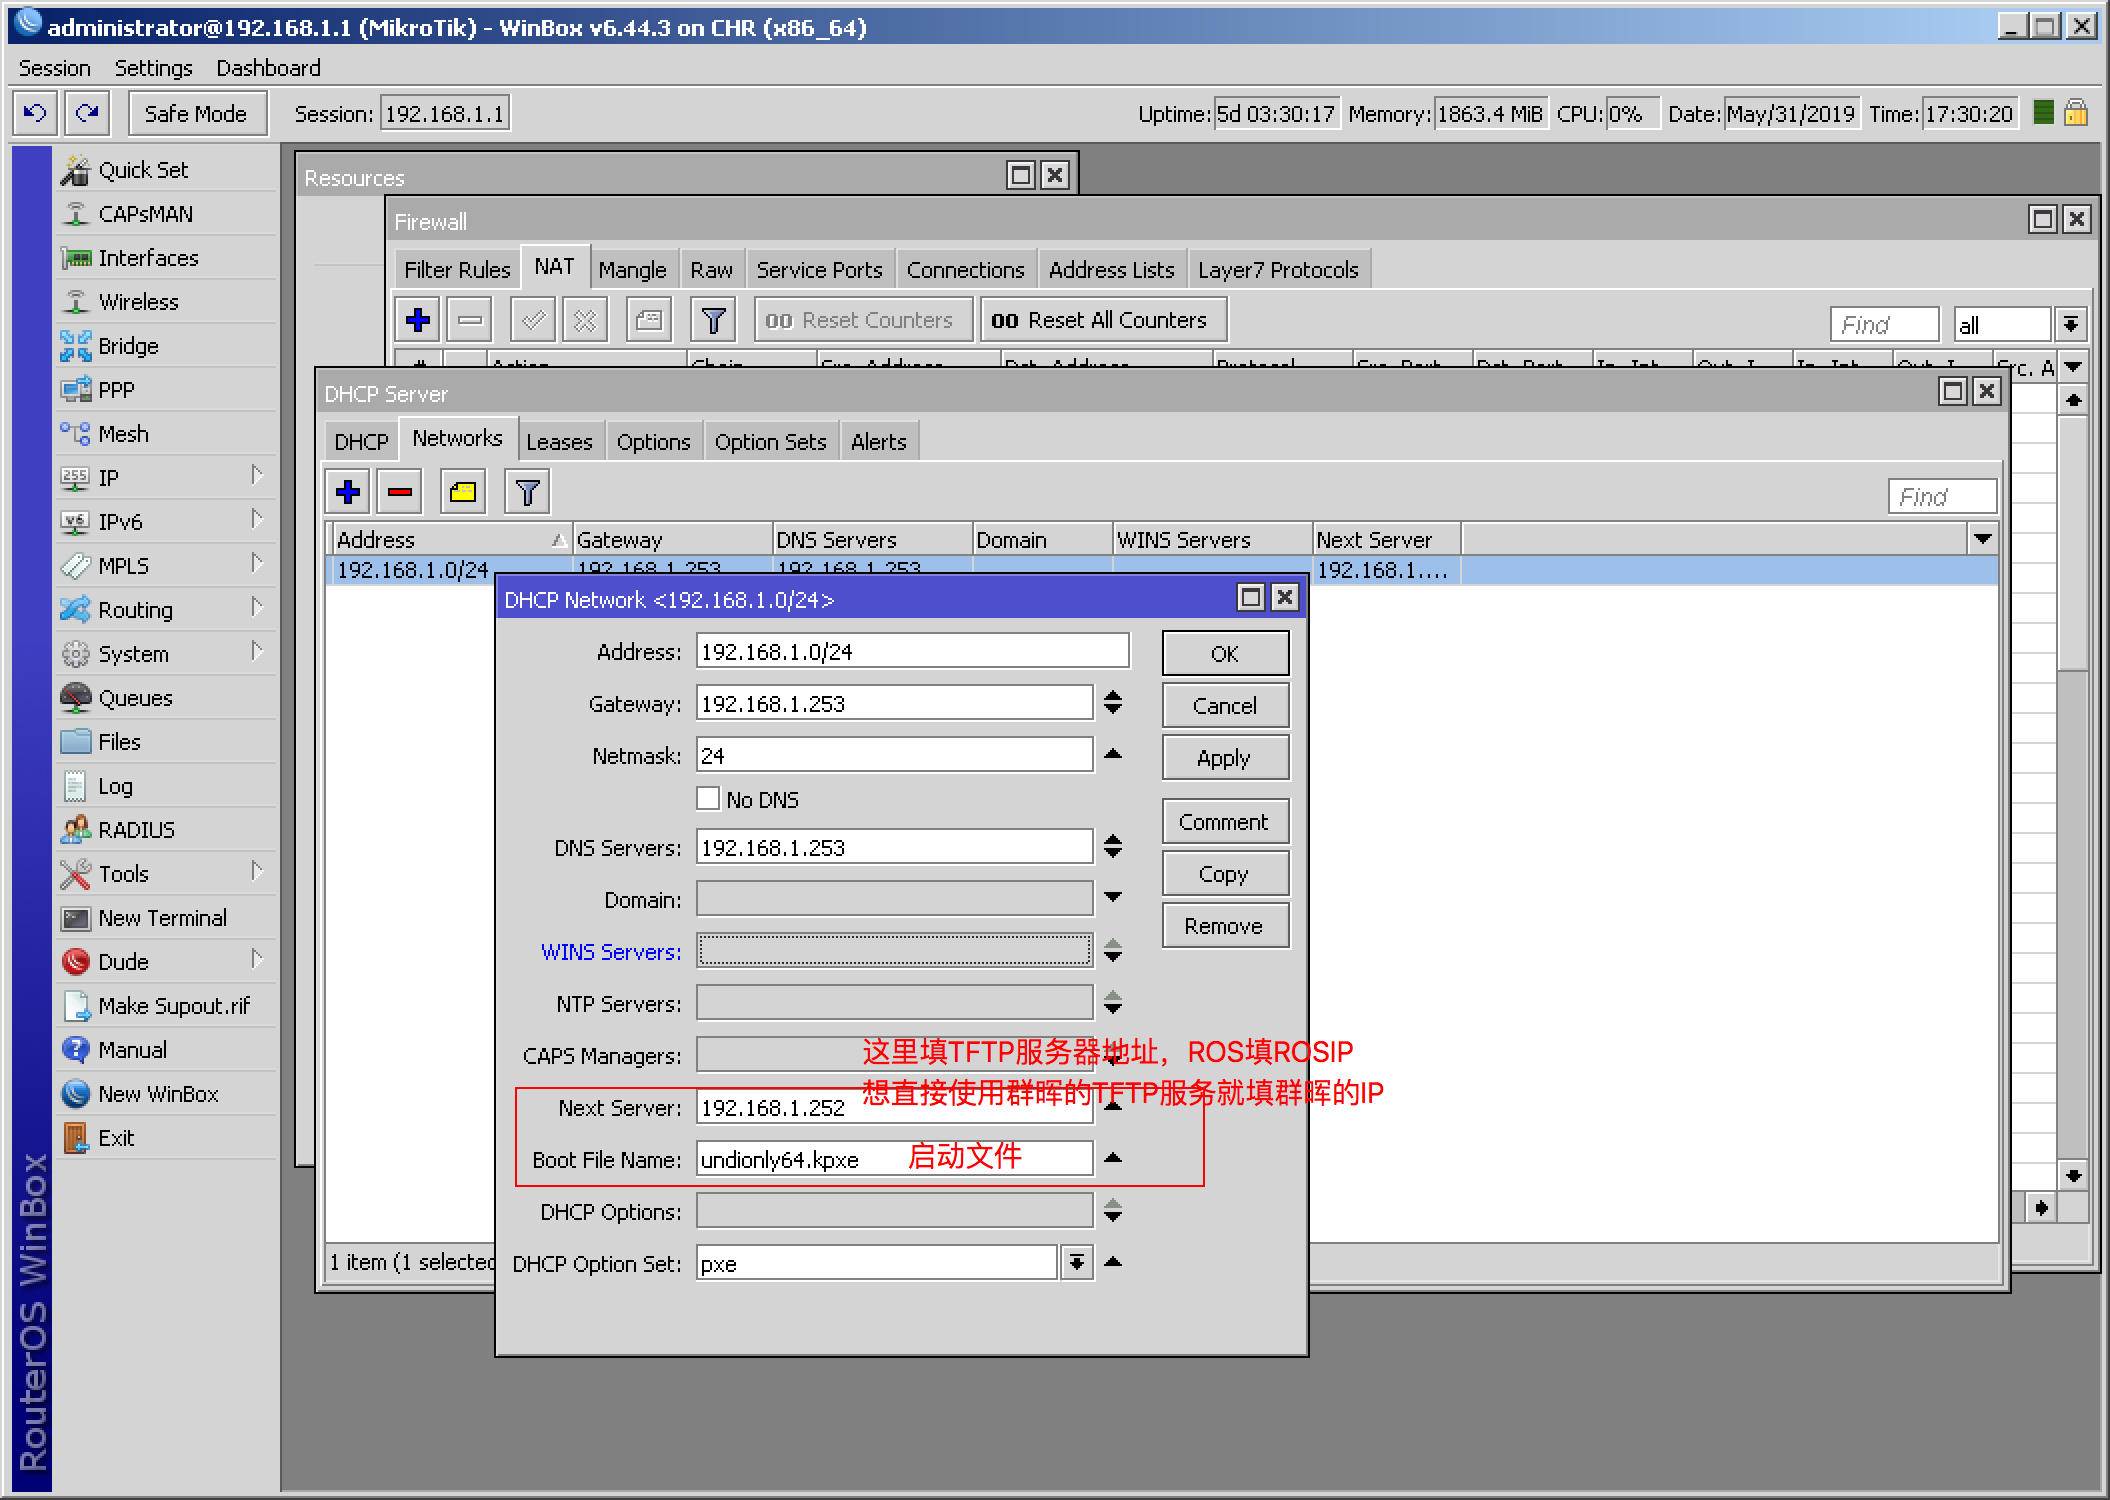Switch to the Leases tab
Image resolution: width=2110 pixels, height=1500 pixels.
(559, 442)
